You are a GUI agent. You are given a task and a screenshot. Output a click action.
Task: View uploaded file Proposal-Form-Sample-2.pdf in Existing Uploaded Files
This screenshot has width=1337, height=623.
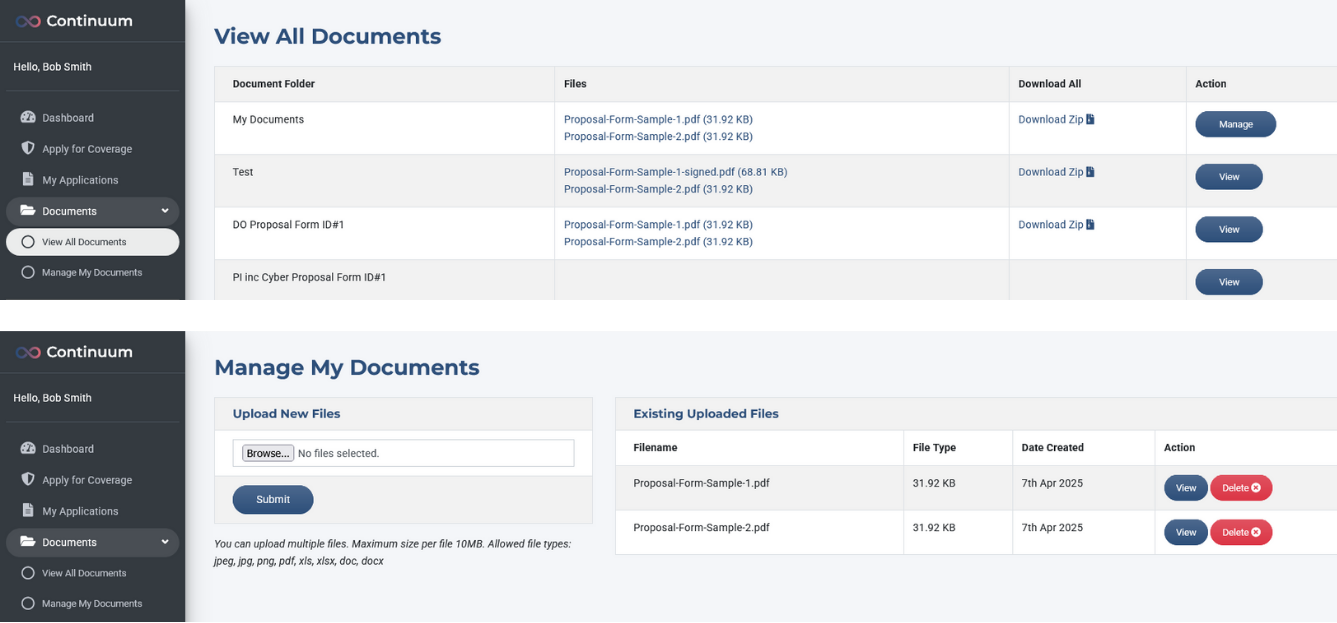click(1186, 532)
